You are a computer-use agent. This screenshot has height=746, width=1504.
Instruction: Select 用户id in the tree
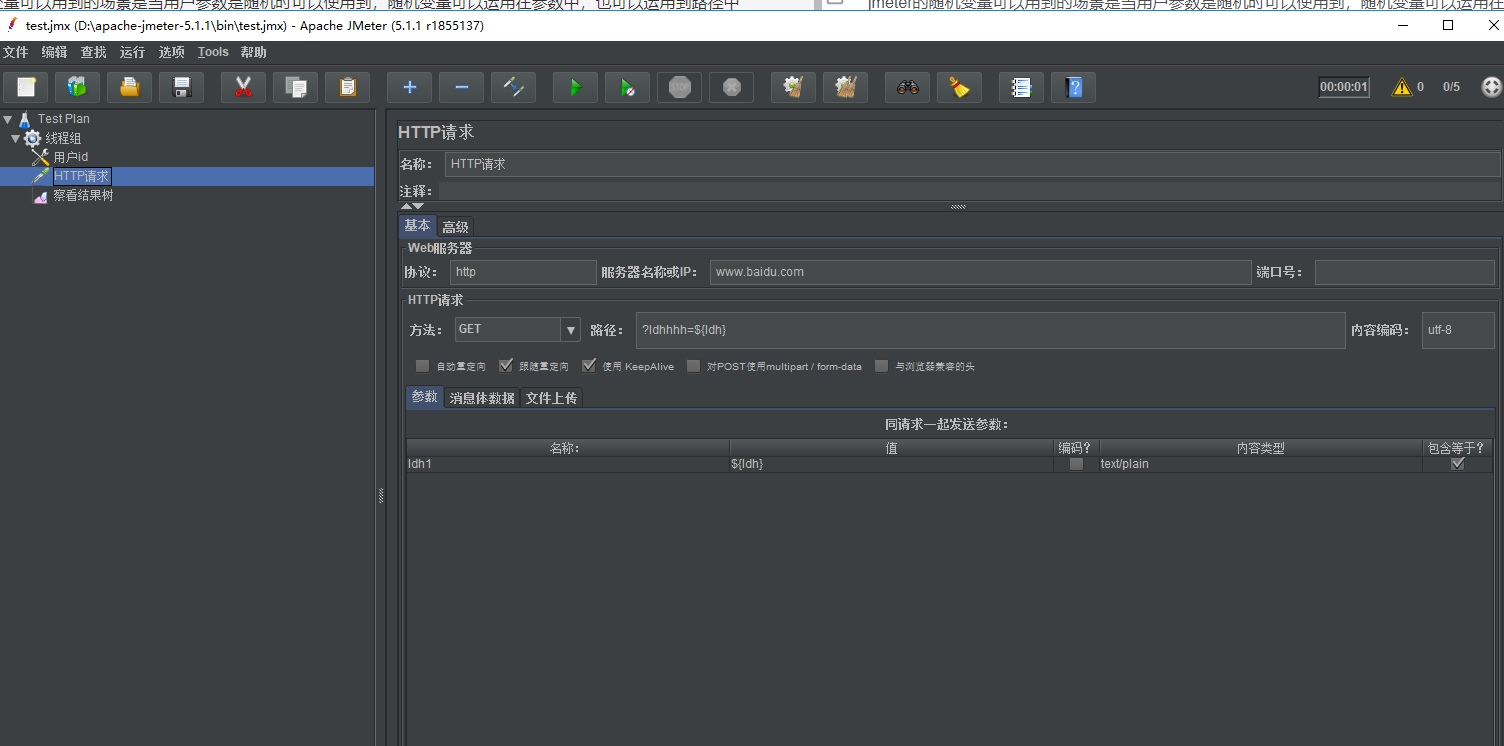(71, 157)
